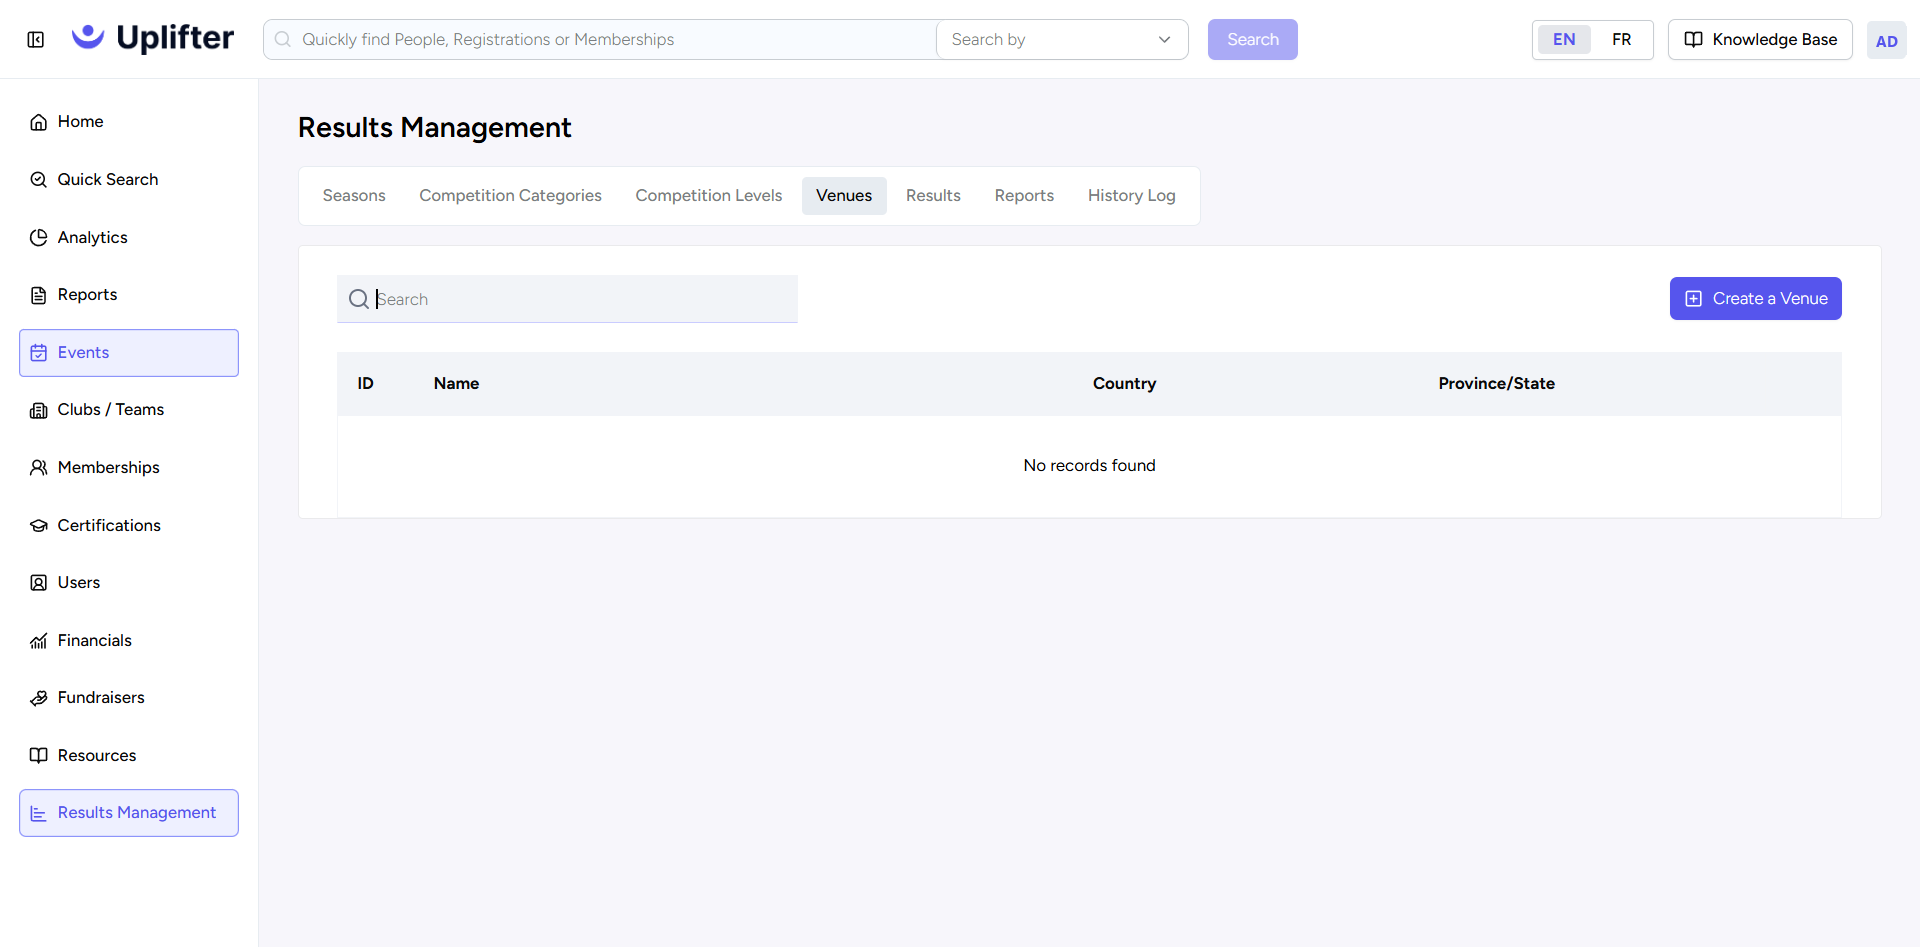Click the Memberships person icon
The width and height of the screenshot is (1920, 947).
39,468
